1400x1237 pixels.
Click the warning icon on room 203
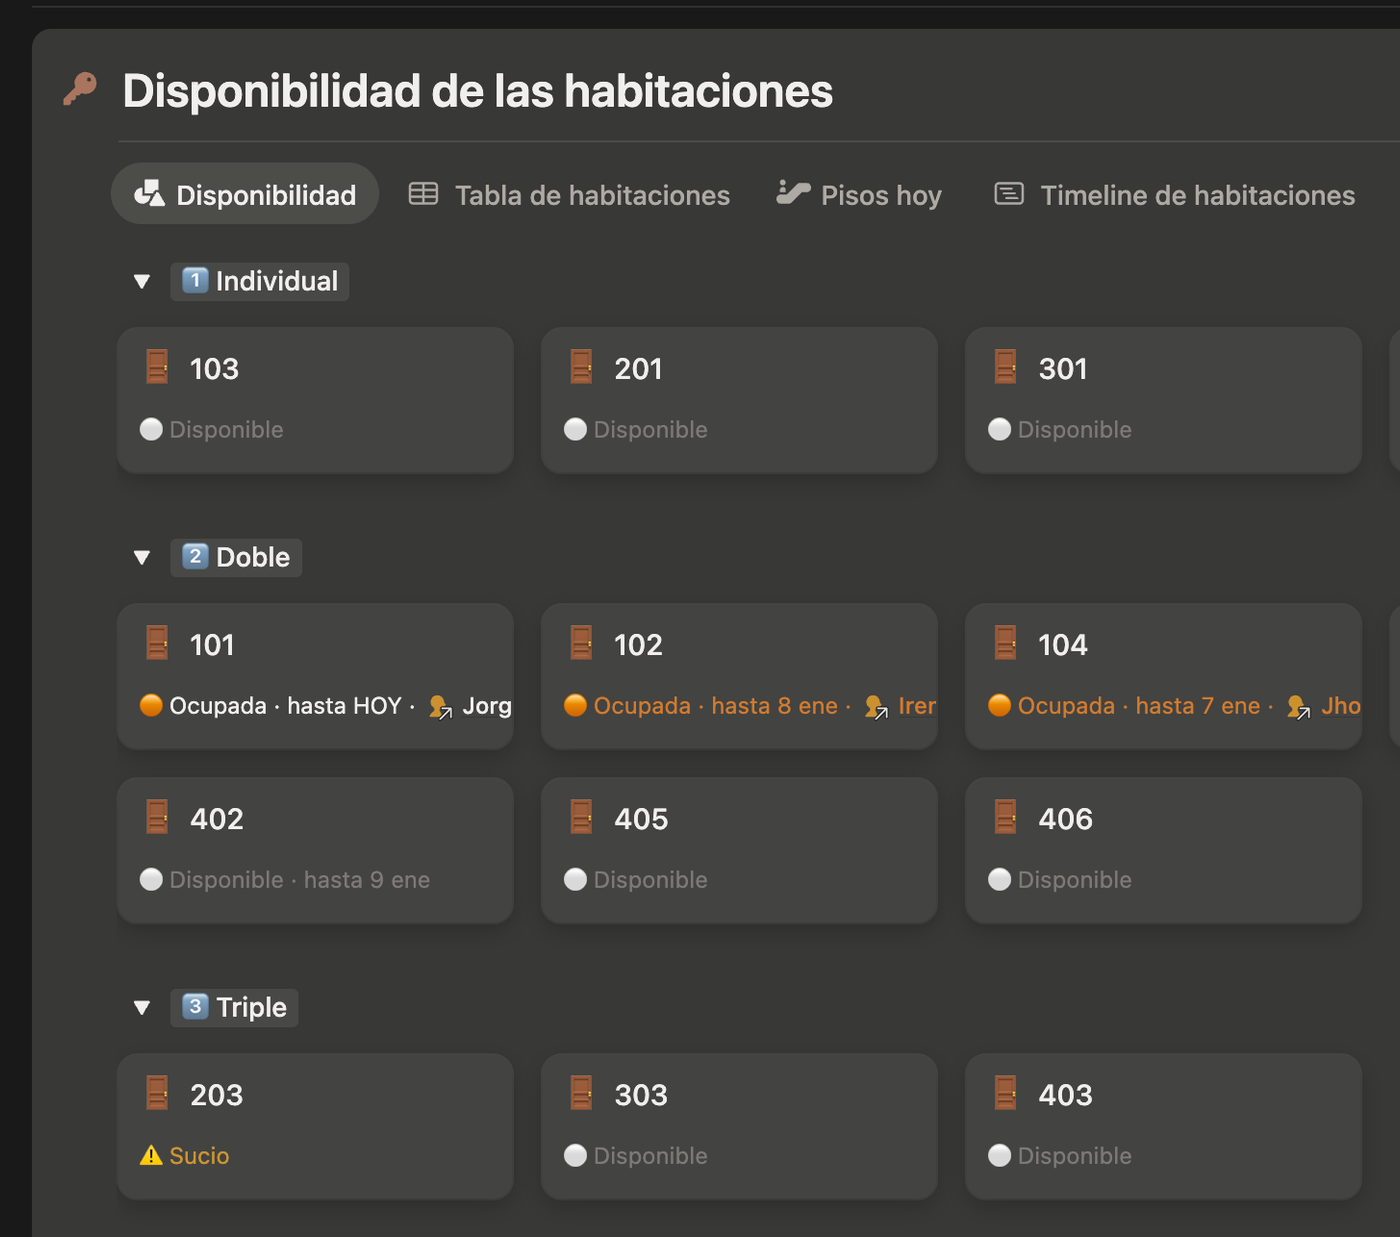click(x=151, y=1155)
